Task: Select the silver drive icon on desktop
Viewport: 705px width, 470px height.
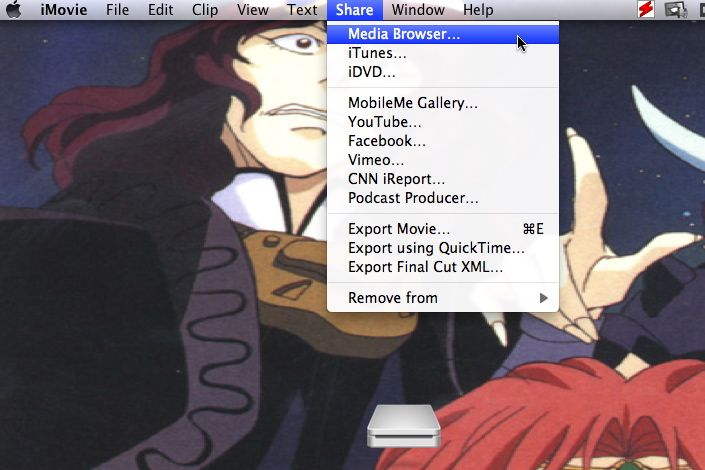Action: click(x=403, y=425)
